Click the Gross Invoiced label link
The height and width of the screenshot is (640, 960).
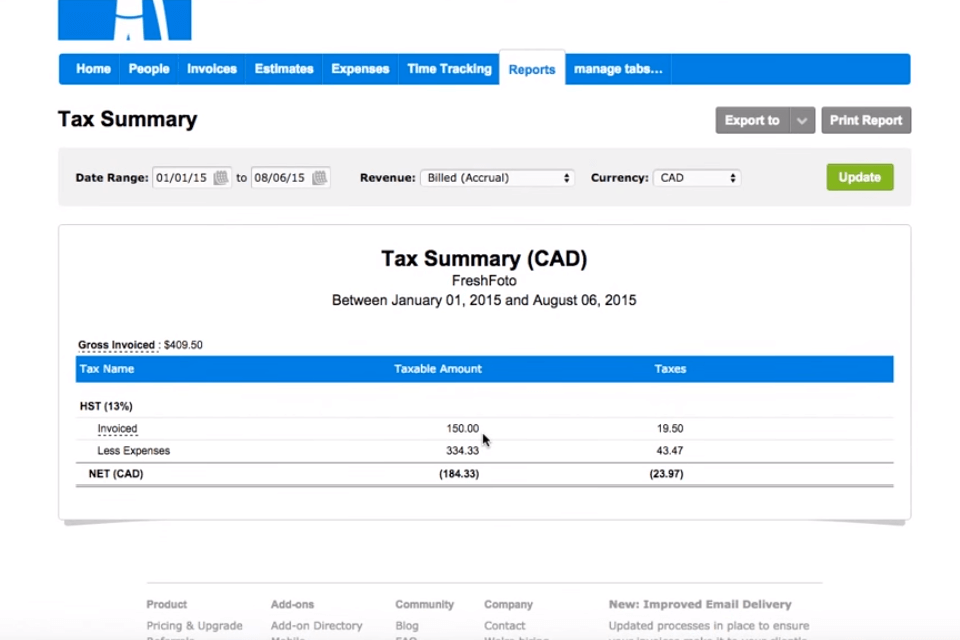coord(116,345)
